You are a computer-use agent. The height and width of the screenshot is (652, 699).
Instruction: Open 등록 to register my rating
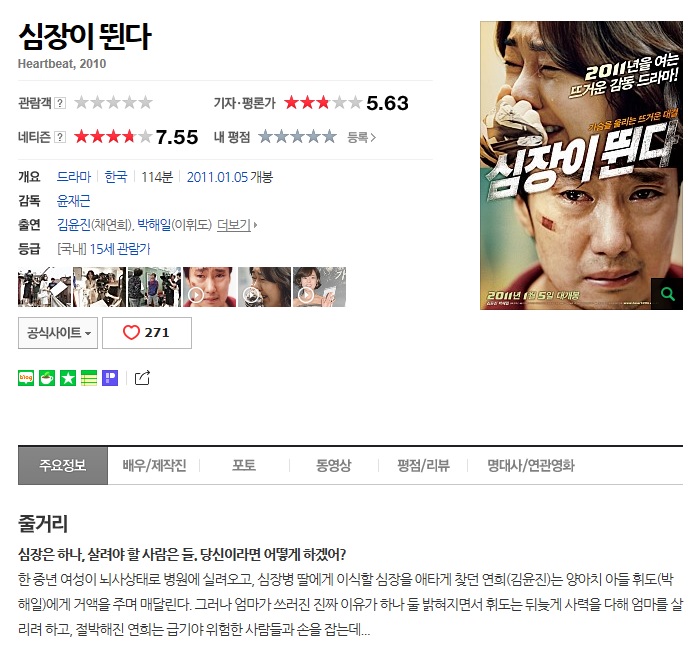pyautogui.click(x=361, y=137)
